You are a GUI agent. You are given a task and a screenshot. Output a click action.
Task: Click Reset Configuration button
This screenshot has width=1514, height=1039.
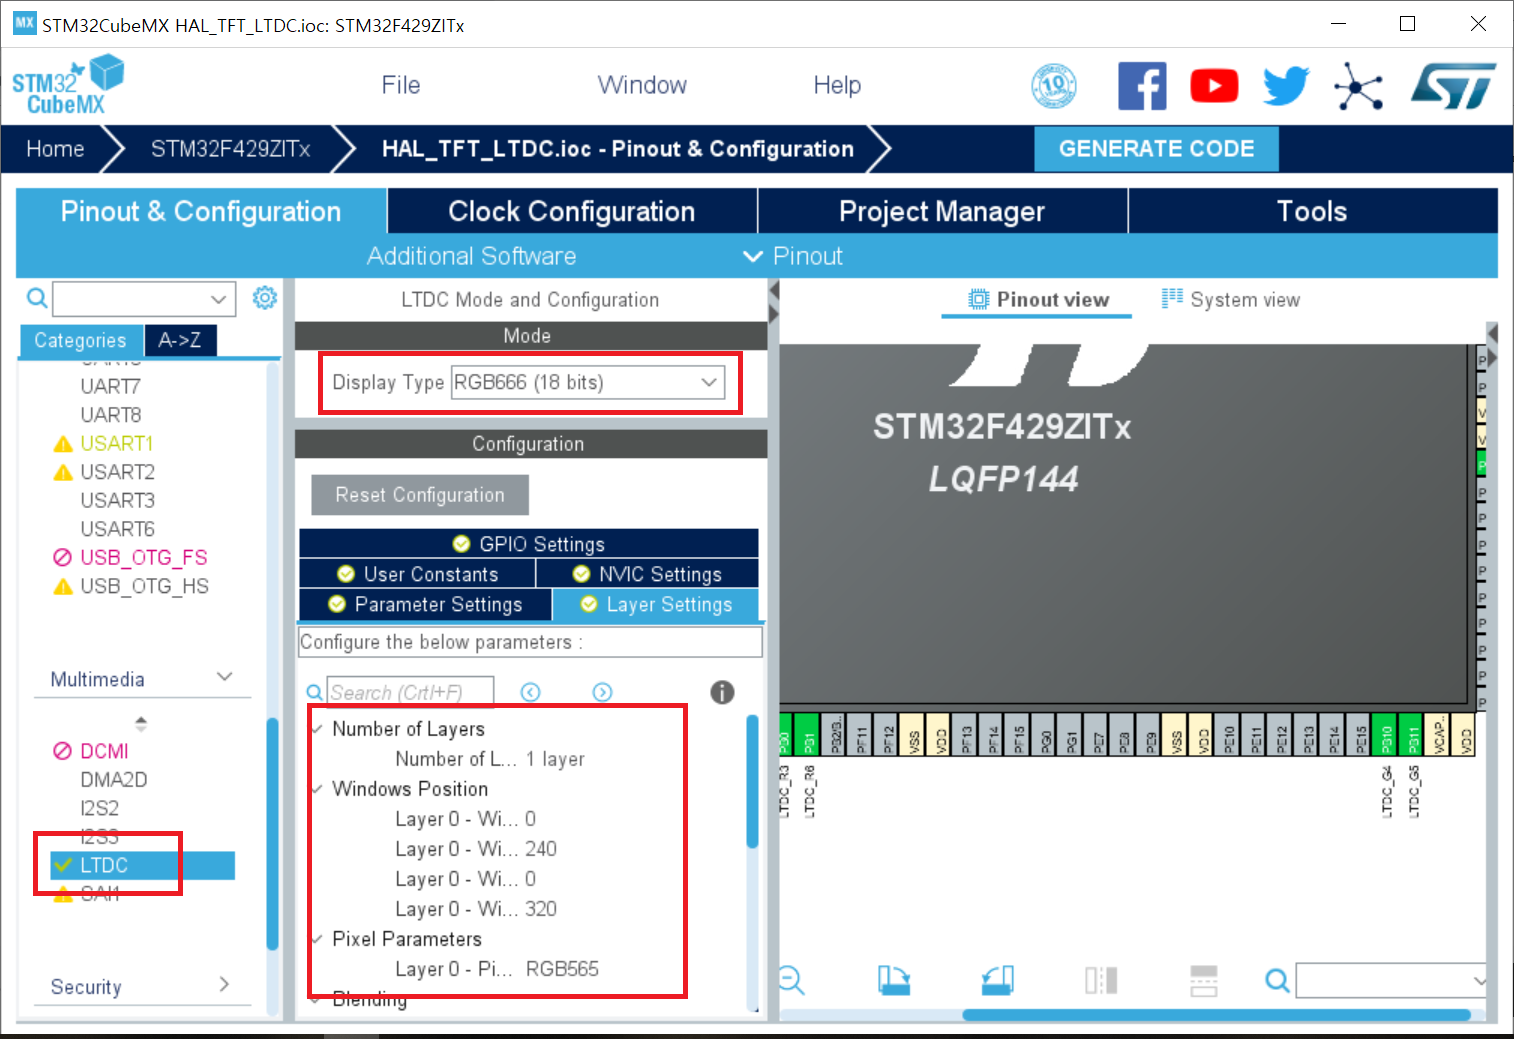click(420, 495)
